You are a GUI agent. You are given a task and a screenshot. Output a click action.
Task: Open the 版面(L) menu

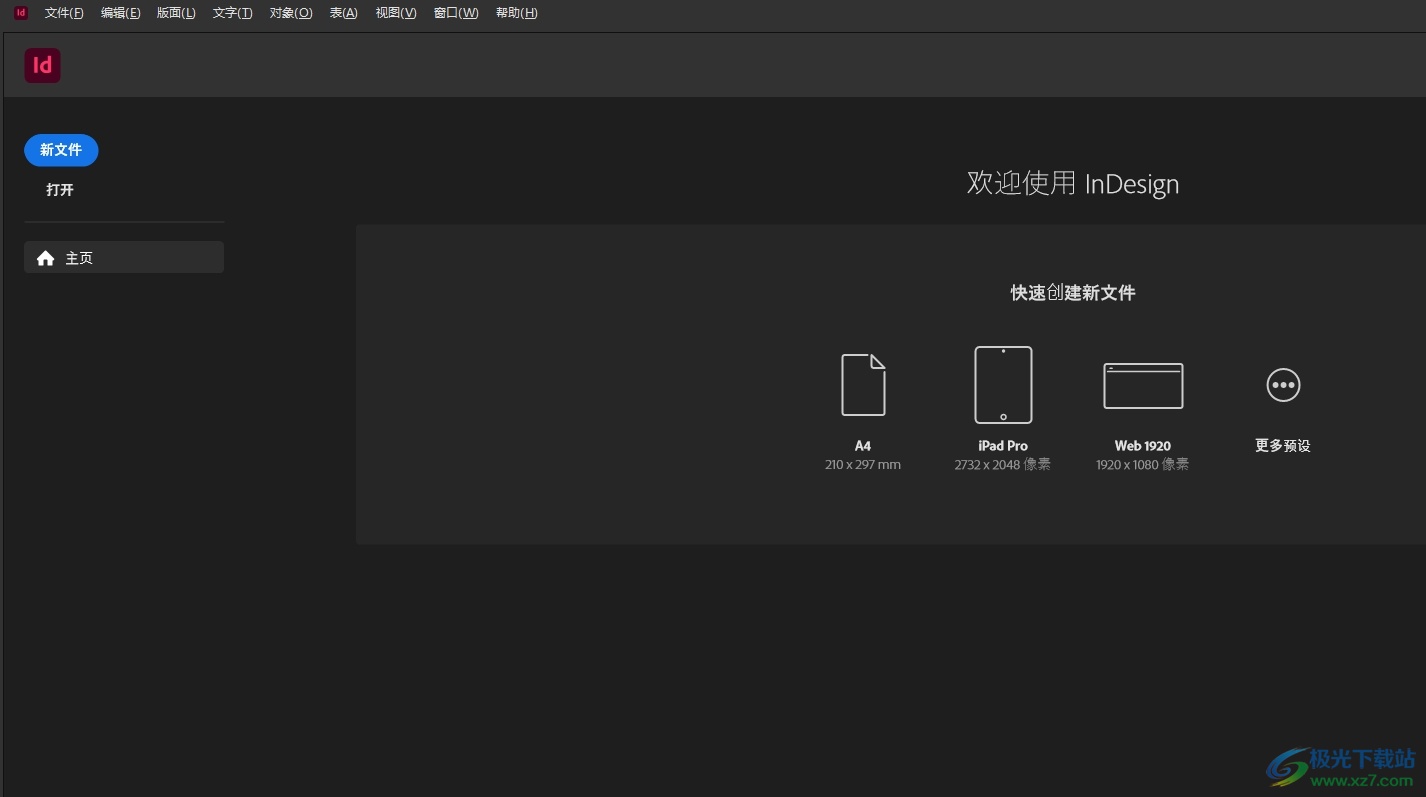pos(176,13)
